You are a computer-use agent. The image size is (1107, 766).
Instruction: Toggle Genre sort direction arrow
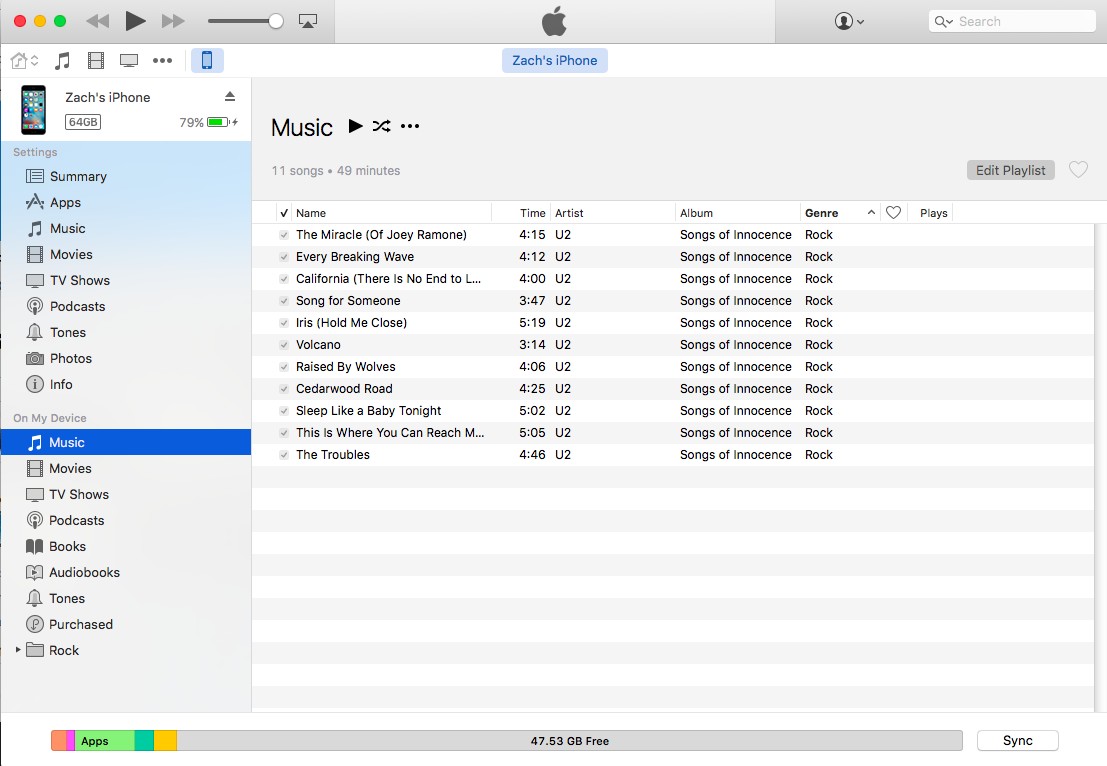pyautogui.click(x=871, y=213)
